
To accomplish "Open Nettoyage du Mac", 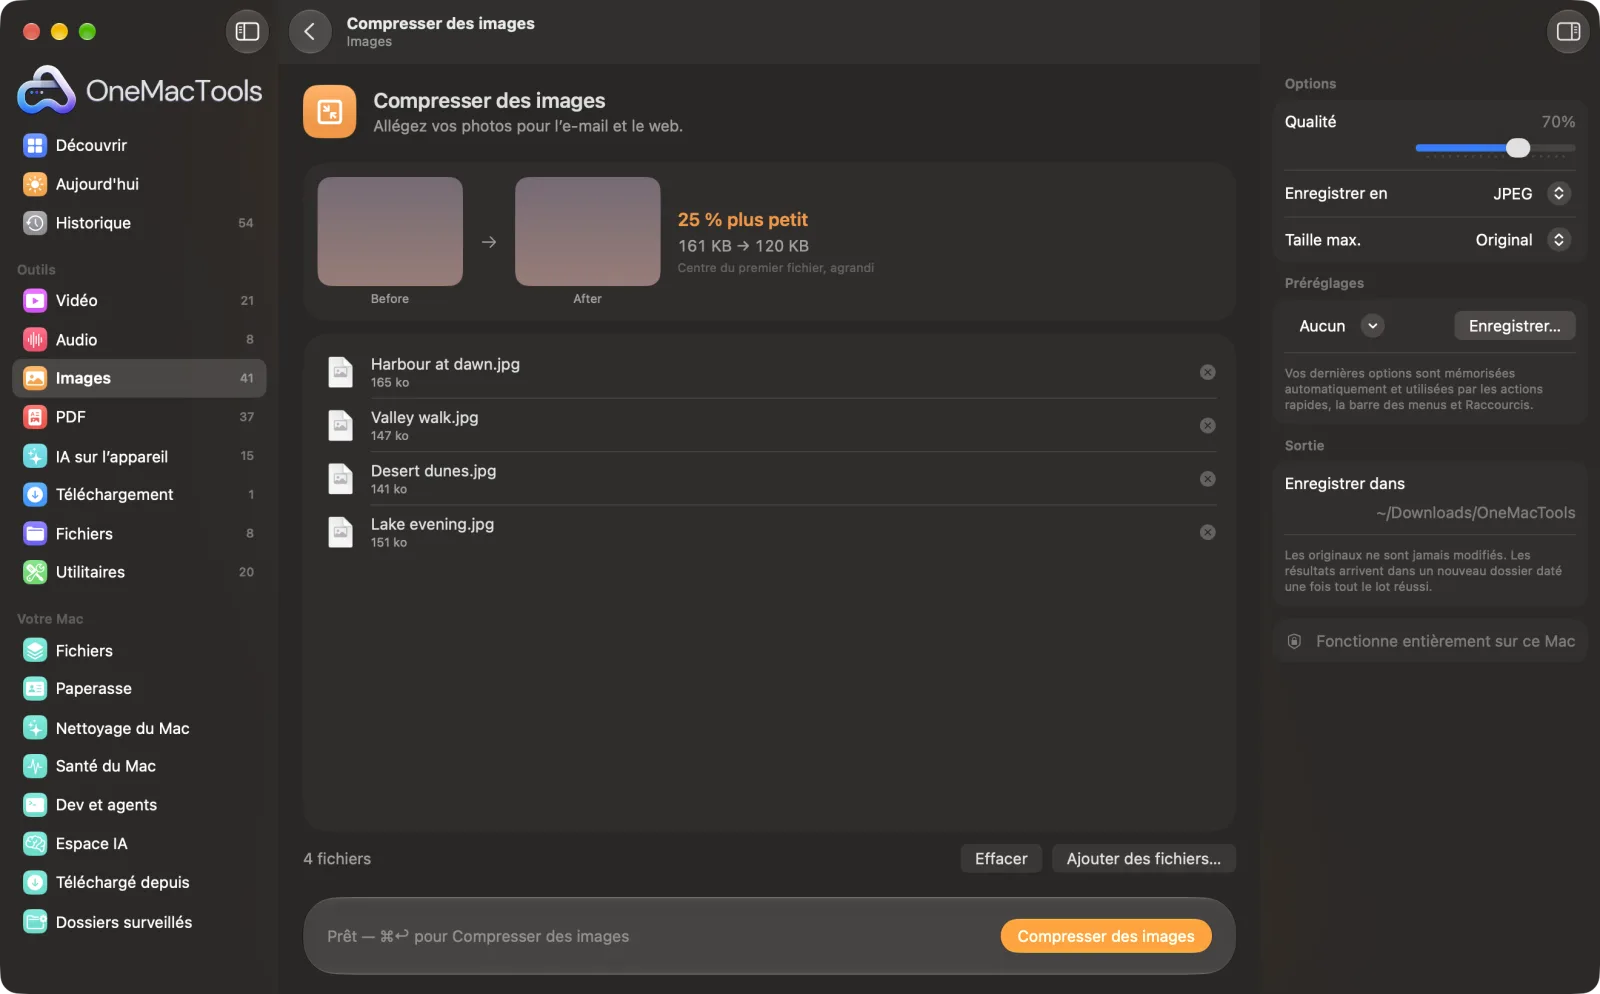I will 139,728.
